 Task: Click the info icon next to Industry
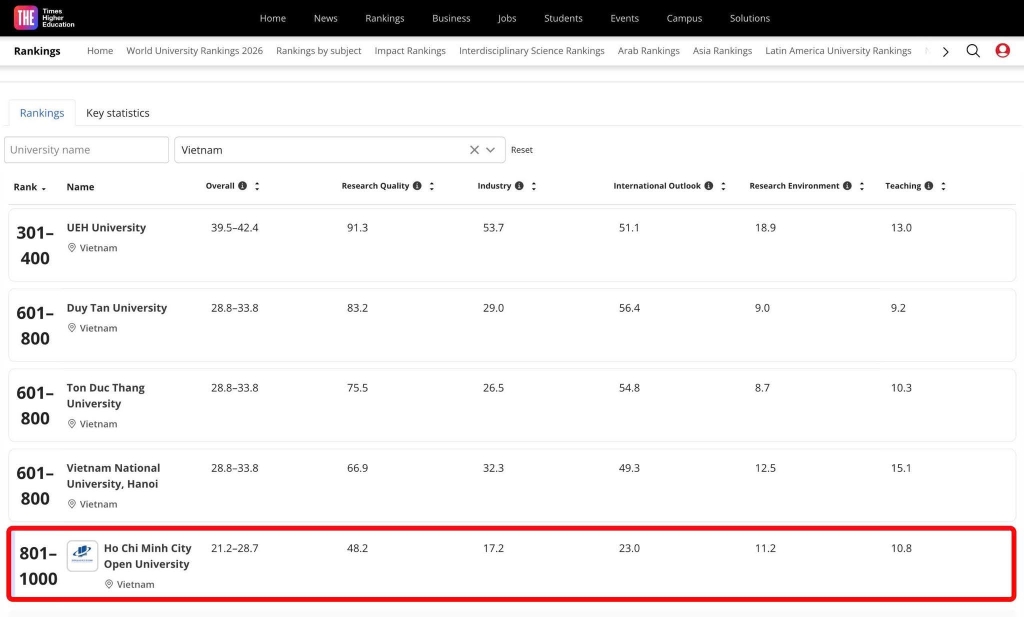pos(519,186)
